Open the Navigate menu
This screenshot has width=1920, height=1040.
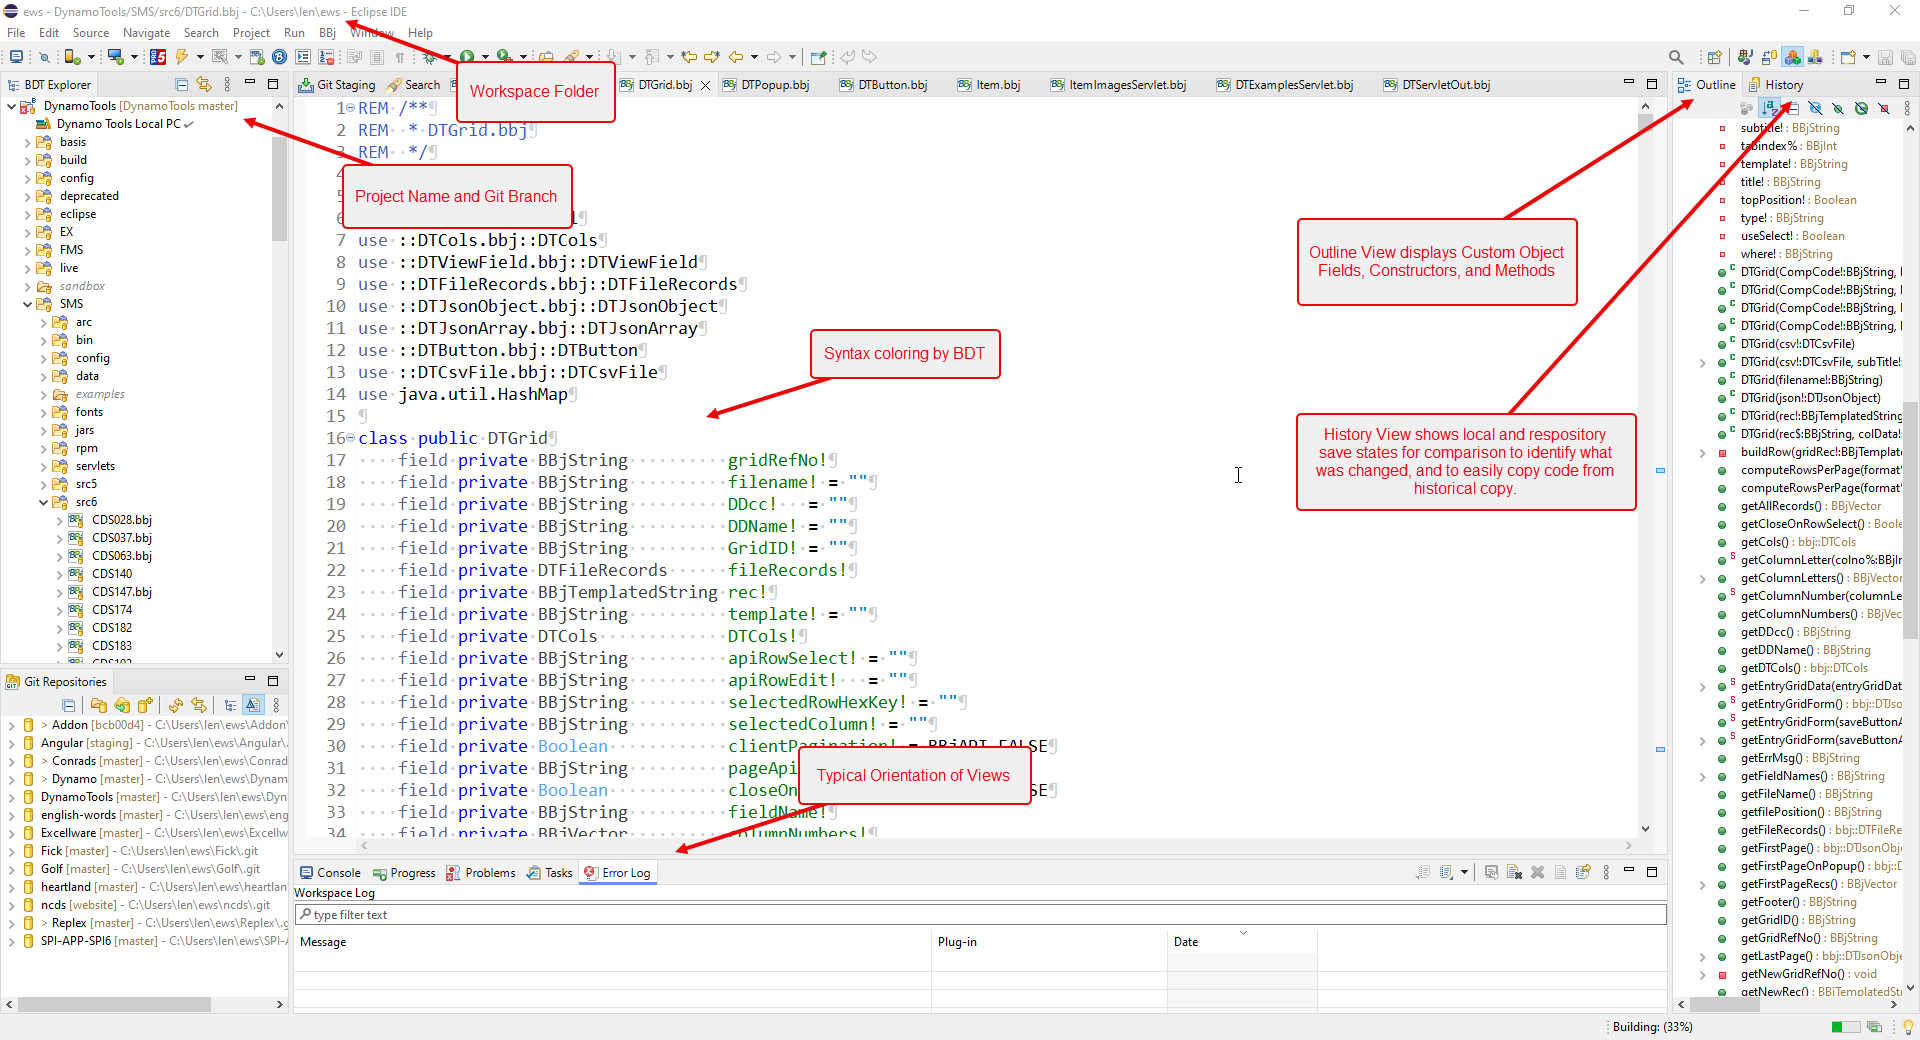pos(146,32)
